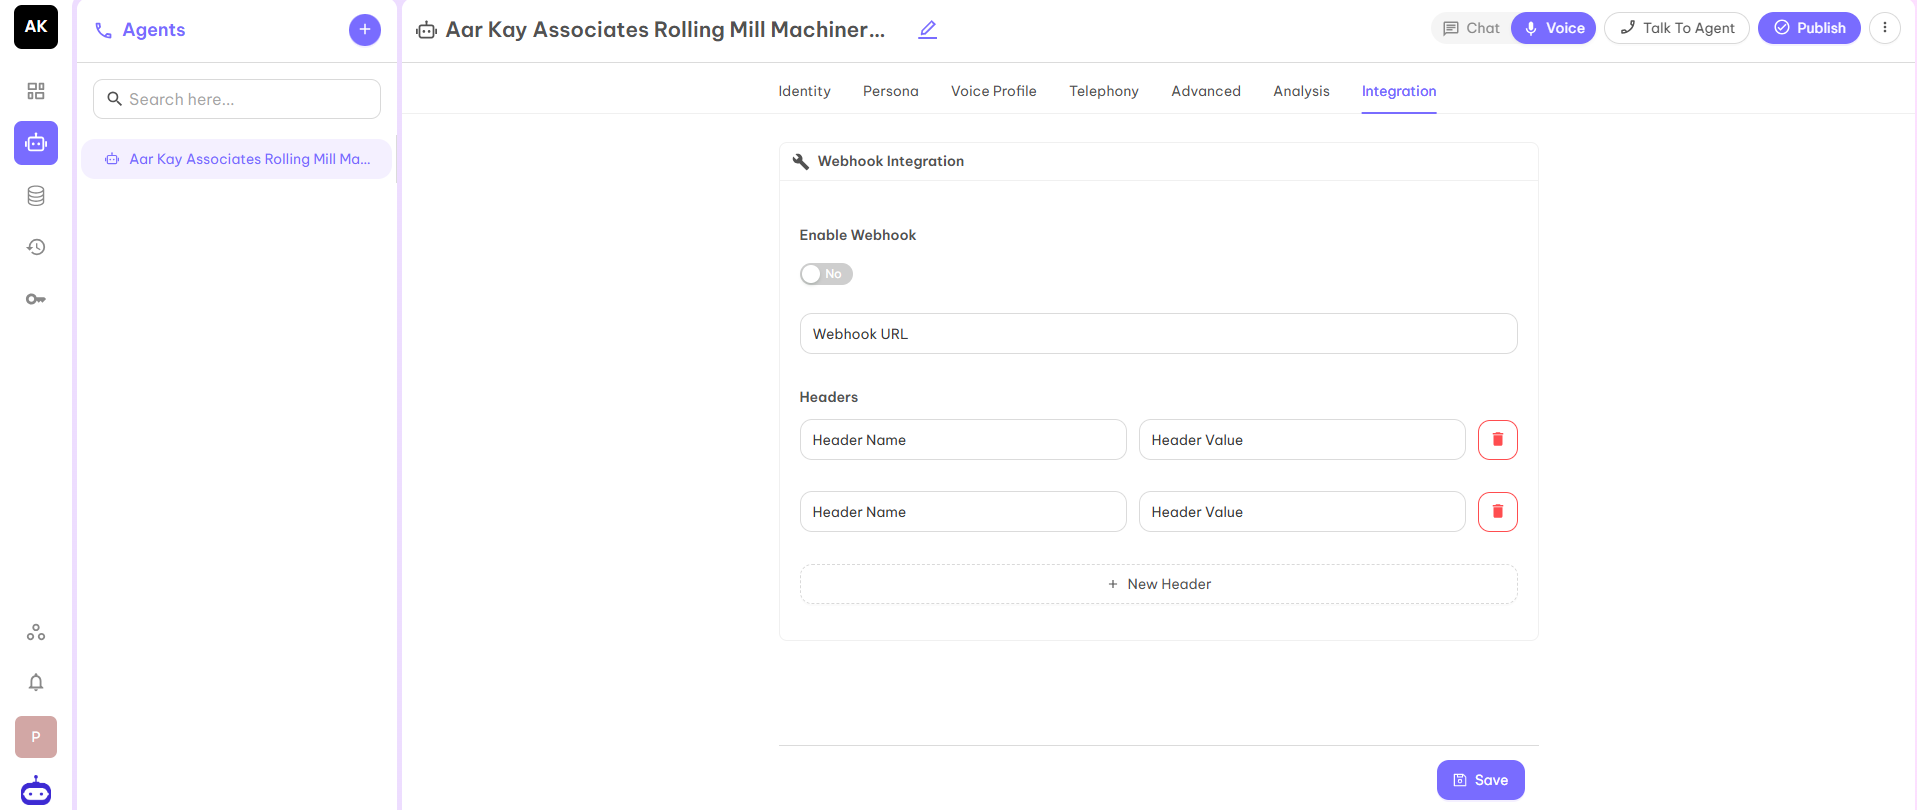The image size is (1917, 810).
Task: Open the Voice Profile tab
Action: tap(994, 91)
